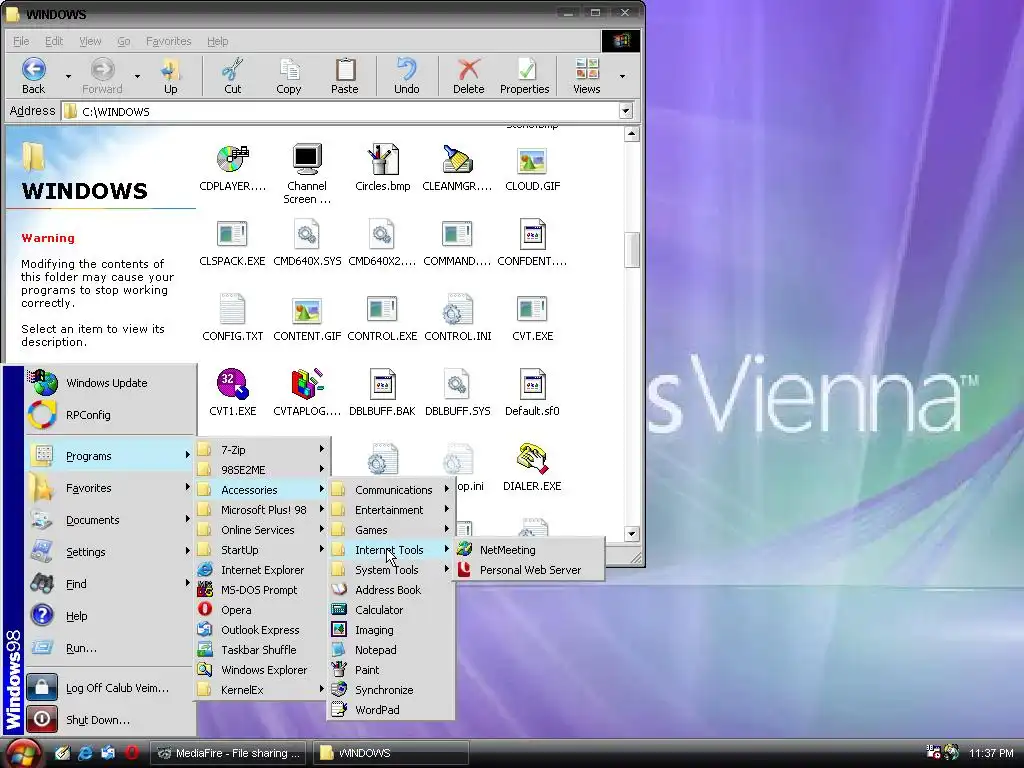Click Internet Explorer quick launch icon
The width and height of the screenshot is (1024, 768).
coord(85,753)
